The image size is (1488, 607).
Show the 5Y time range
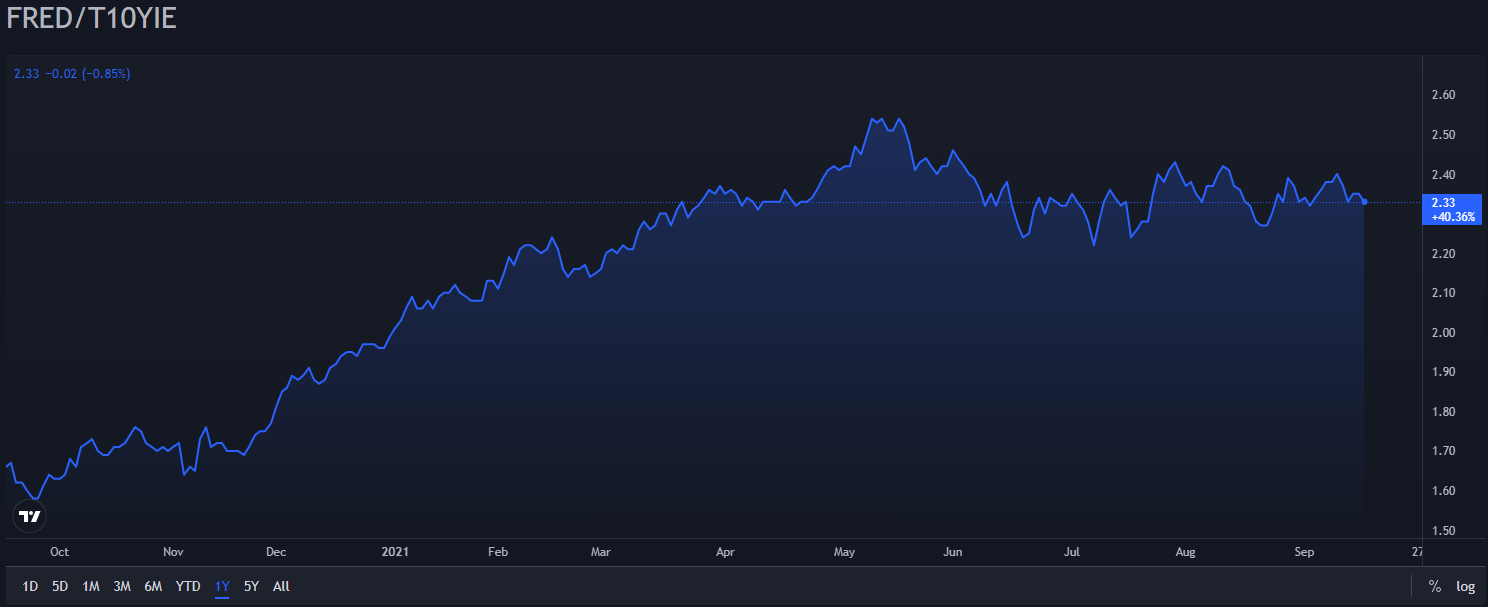click(x=251, y=587)
